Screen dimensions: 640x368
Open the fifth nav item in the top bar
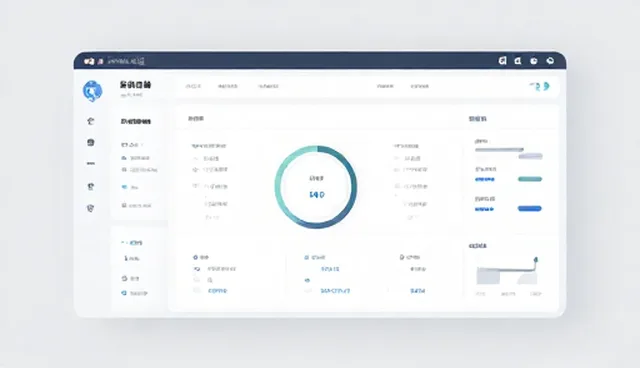(420, 86)
